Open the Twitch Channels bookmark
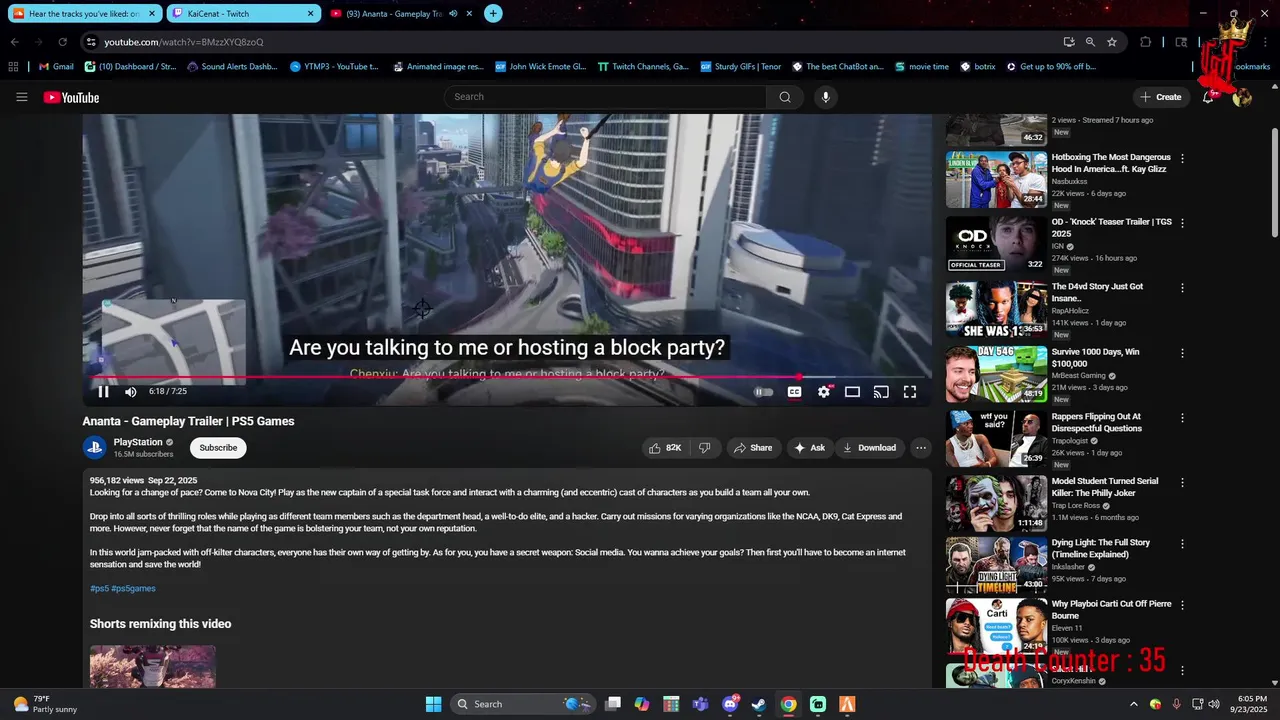The image size is (1280, 720). (643, 67)
